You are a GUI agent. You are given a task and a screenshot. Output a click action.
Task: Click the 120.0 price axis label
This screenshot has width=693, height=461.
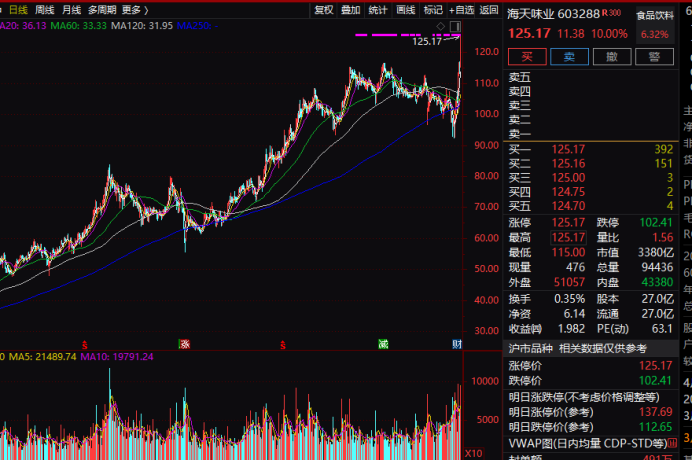[486, 52]
